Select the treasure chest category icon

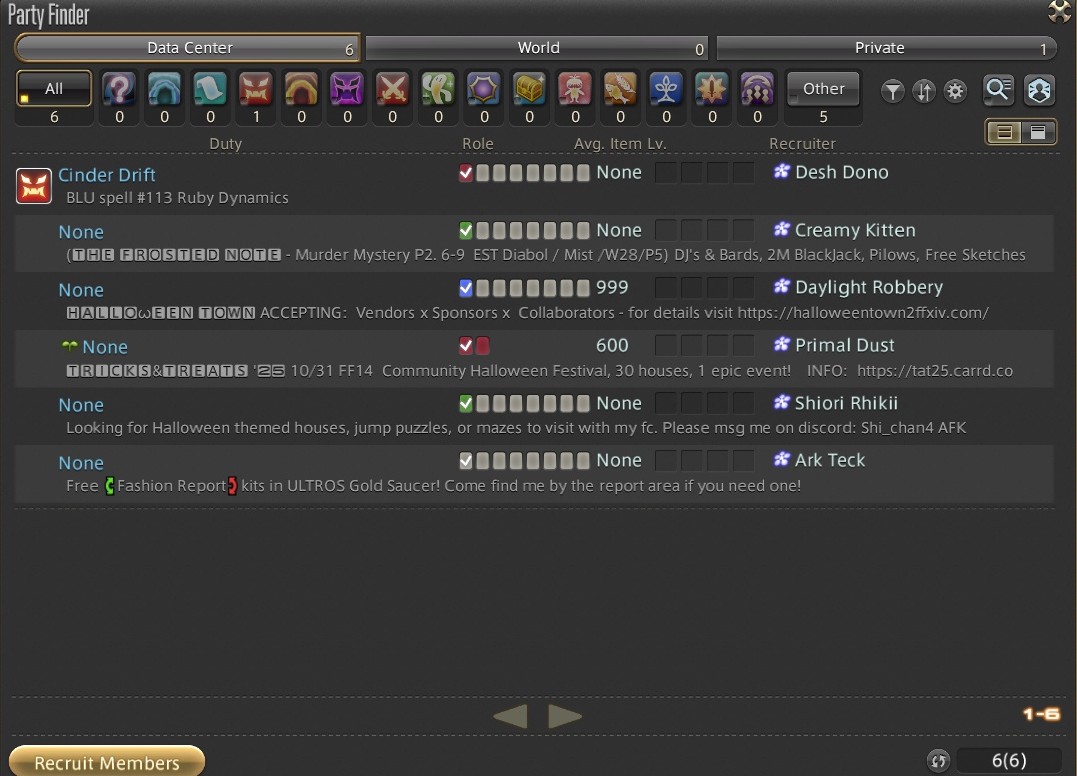[x=530, y=89]
